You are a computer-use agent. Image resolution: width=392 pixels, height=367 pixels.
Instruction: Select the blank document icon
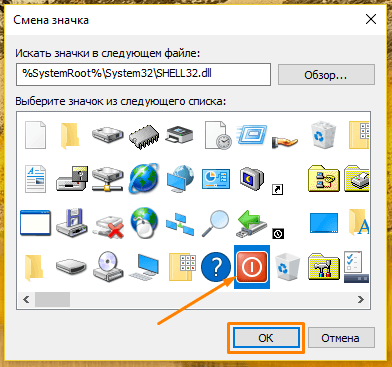(35, 135)
